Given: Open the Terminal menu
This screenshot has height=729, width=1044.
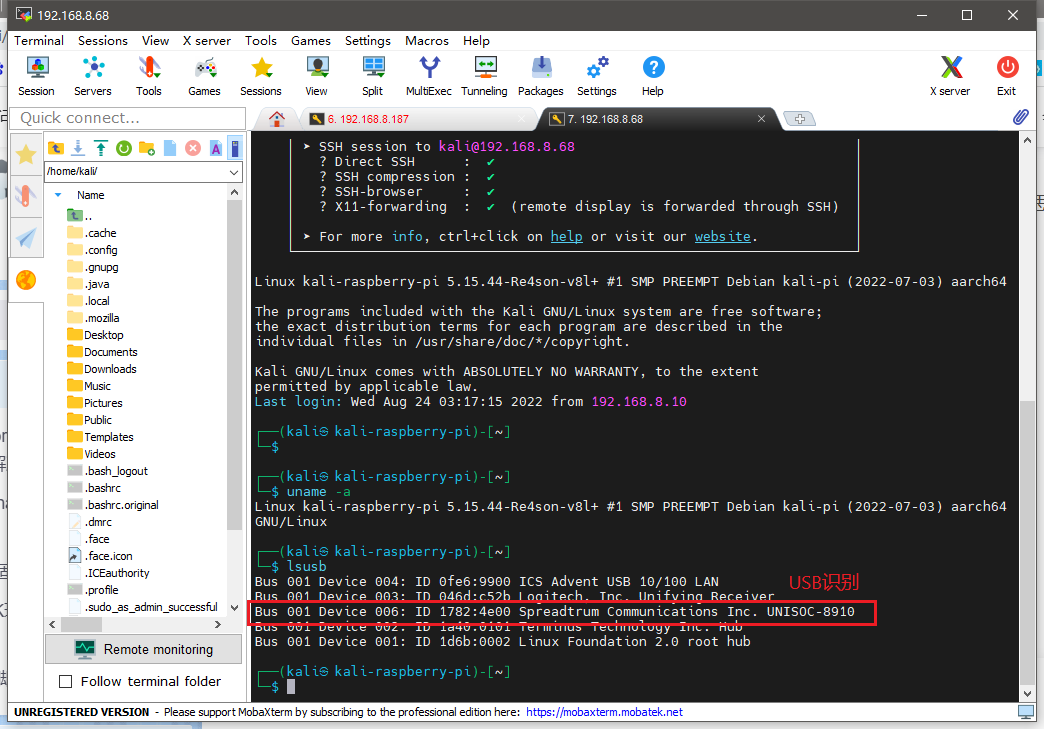Looking at the screenshot, I should tap(39, 41).
